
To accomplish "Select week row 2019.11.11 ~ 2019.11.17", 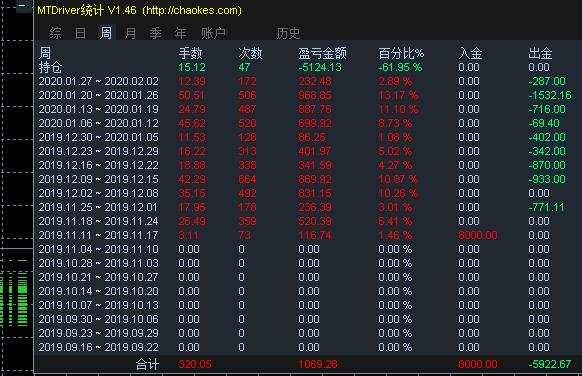I will click(x=308, y=235).
